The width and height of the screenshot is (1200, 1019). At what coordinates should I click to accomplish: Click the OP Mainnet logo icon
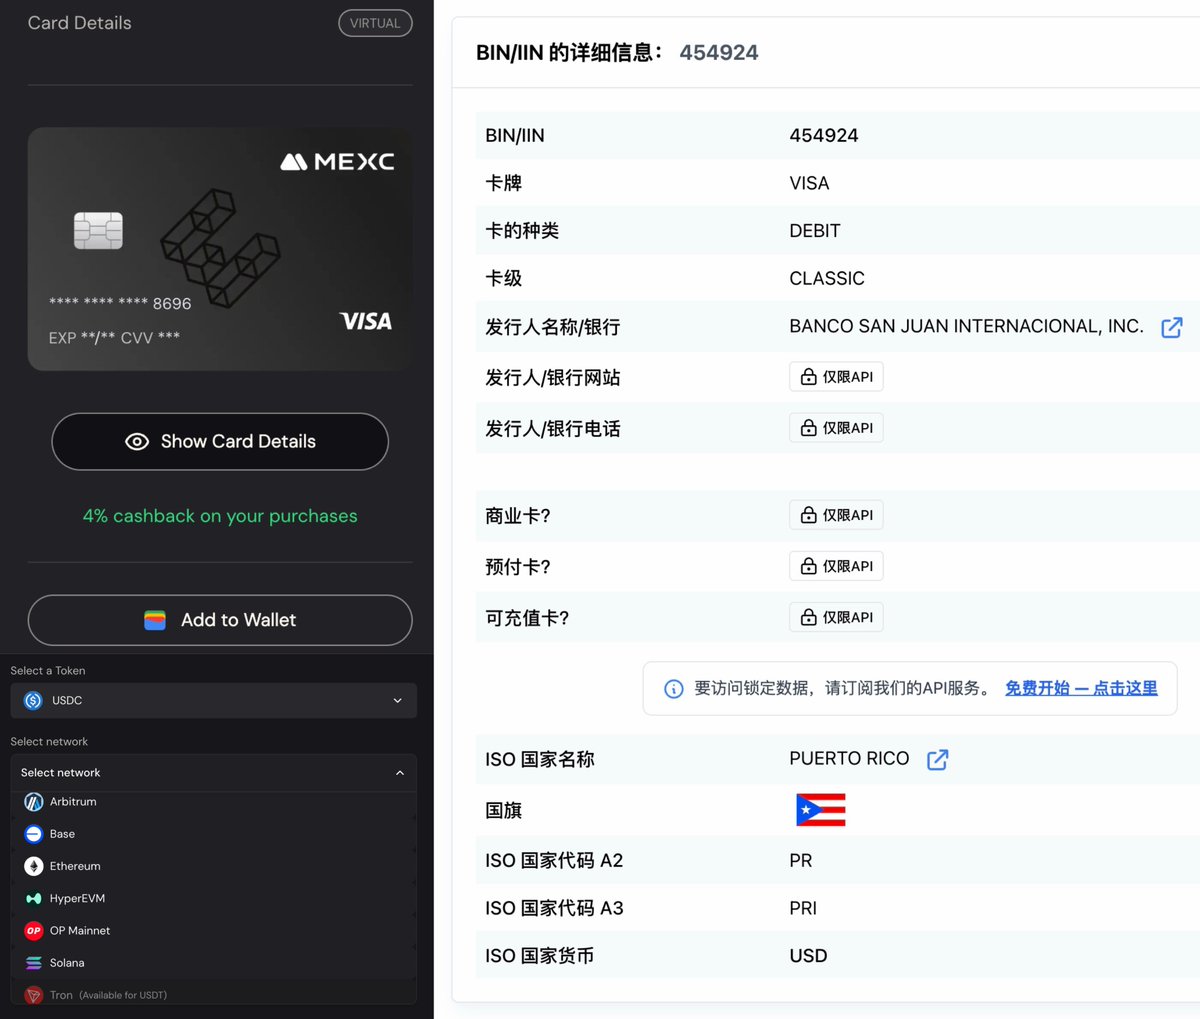click(34, 930)
